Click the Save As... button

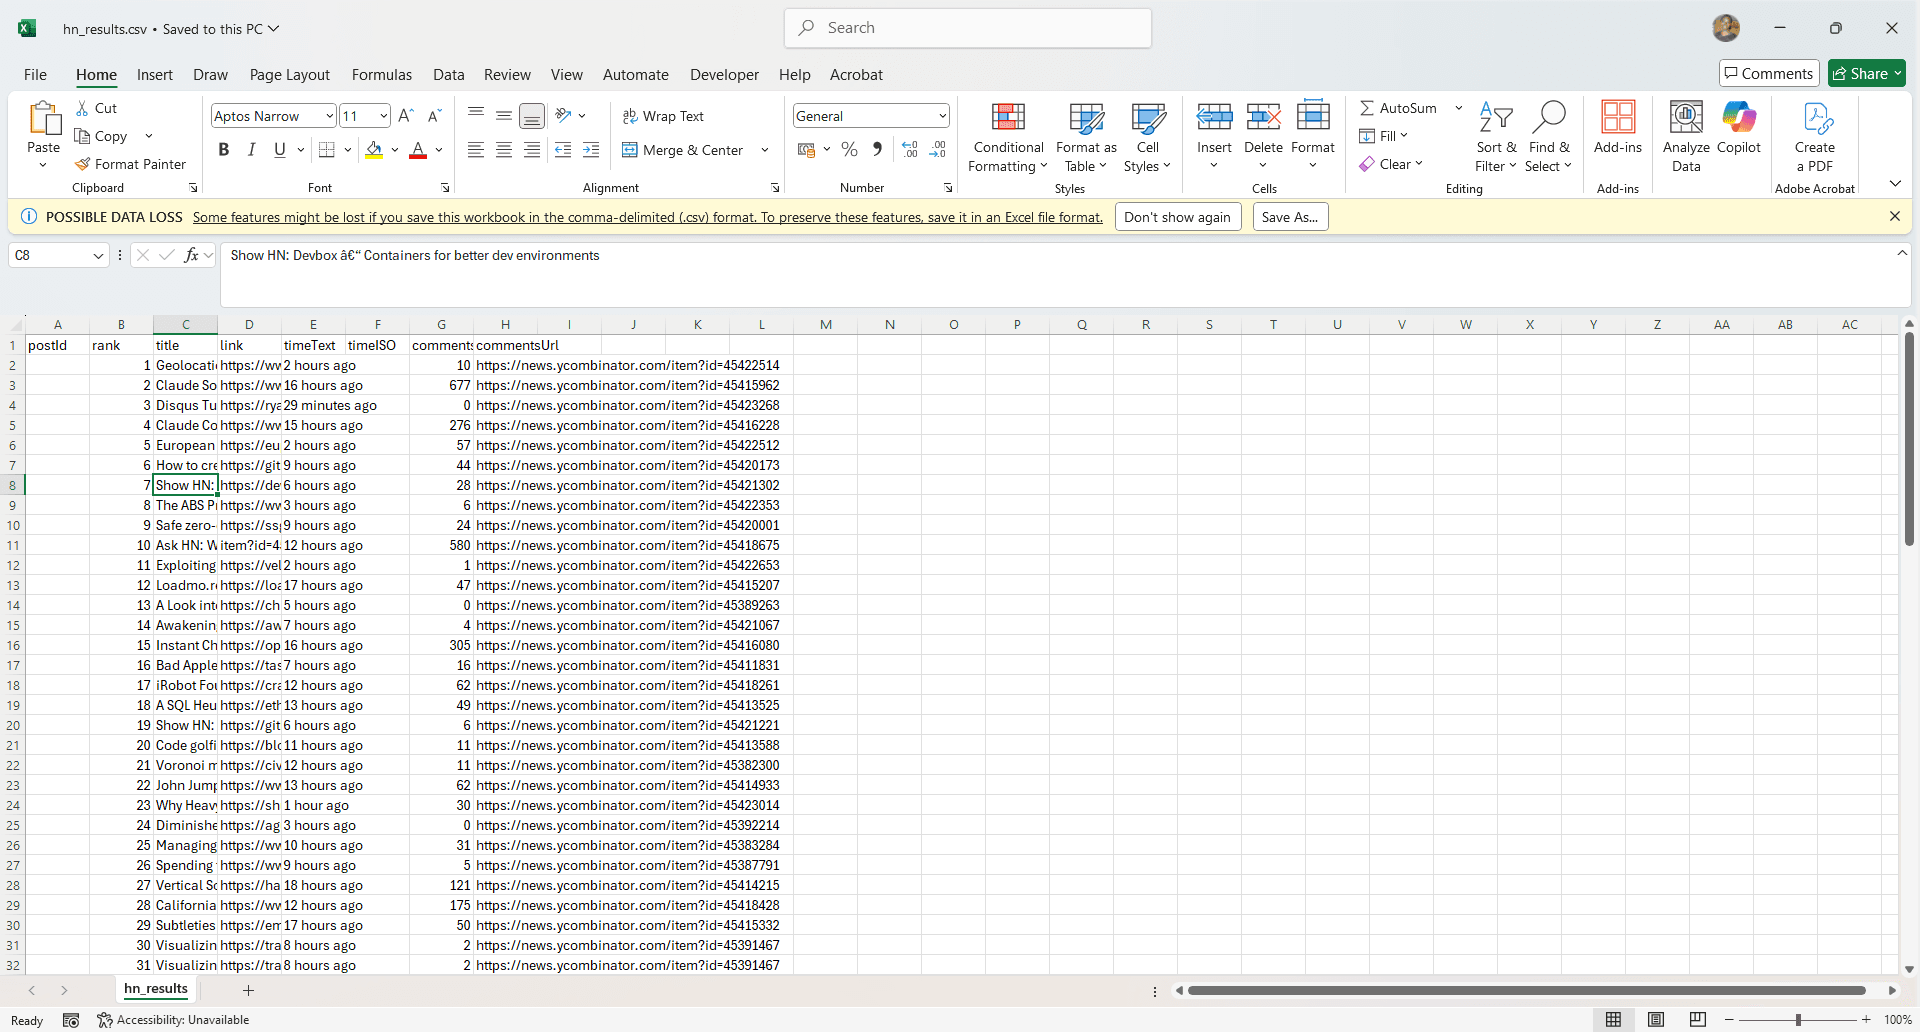click(1289, 217)
